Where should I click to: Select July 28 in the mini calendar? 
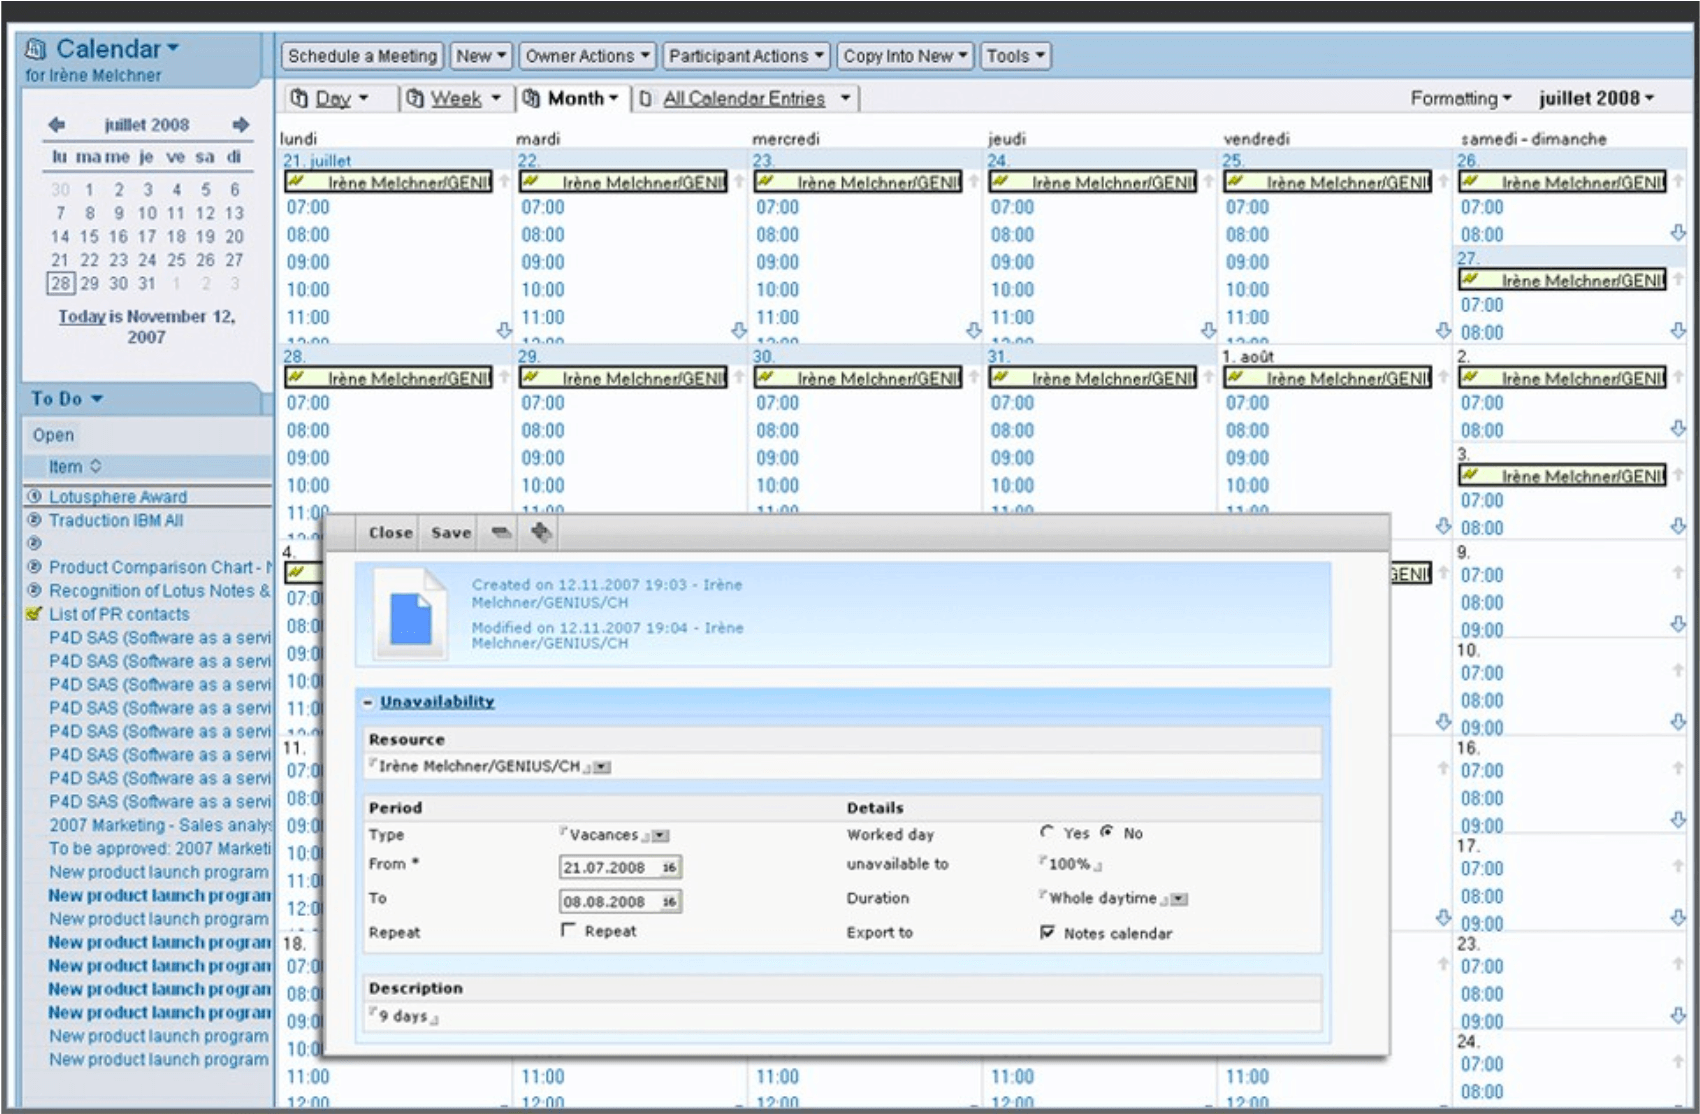tap(62, 282)
